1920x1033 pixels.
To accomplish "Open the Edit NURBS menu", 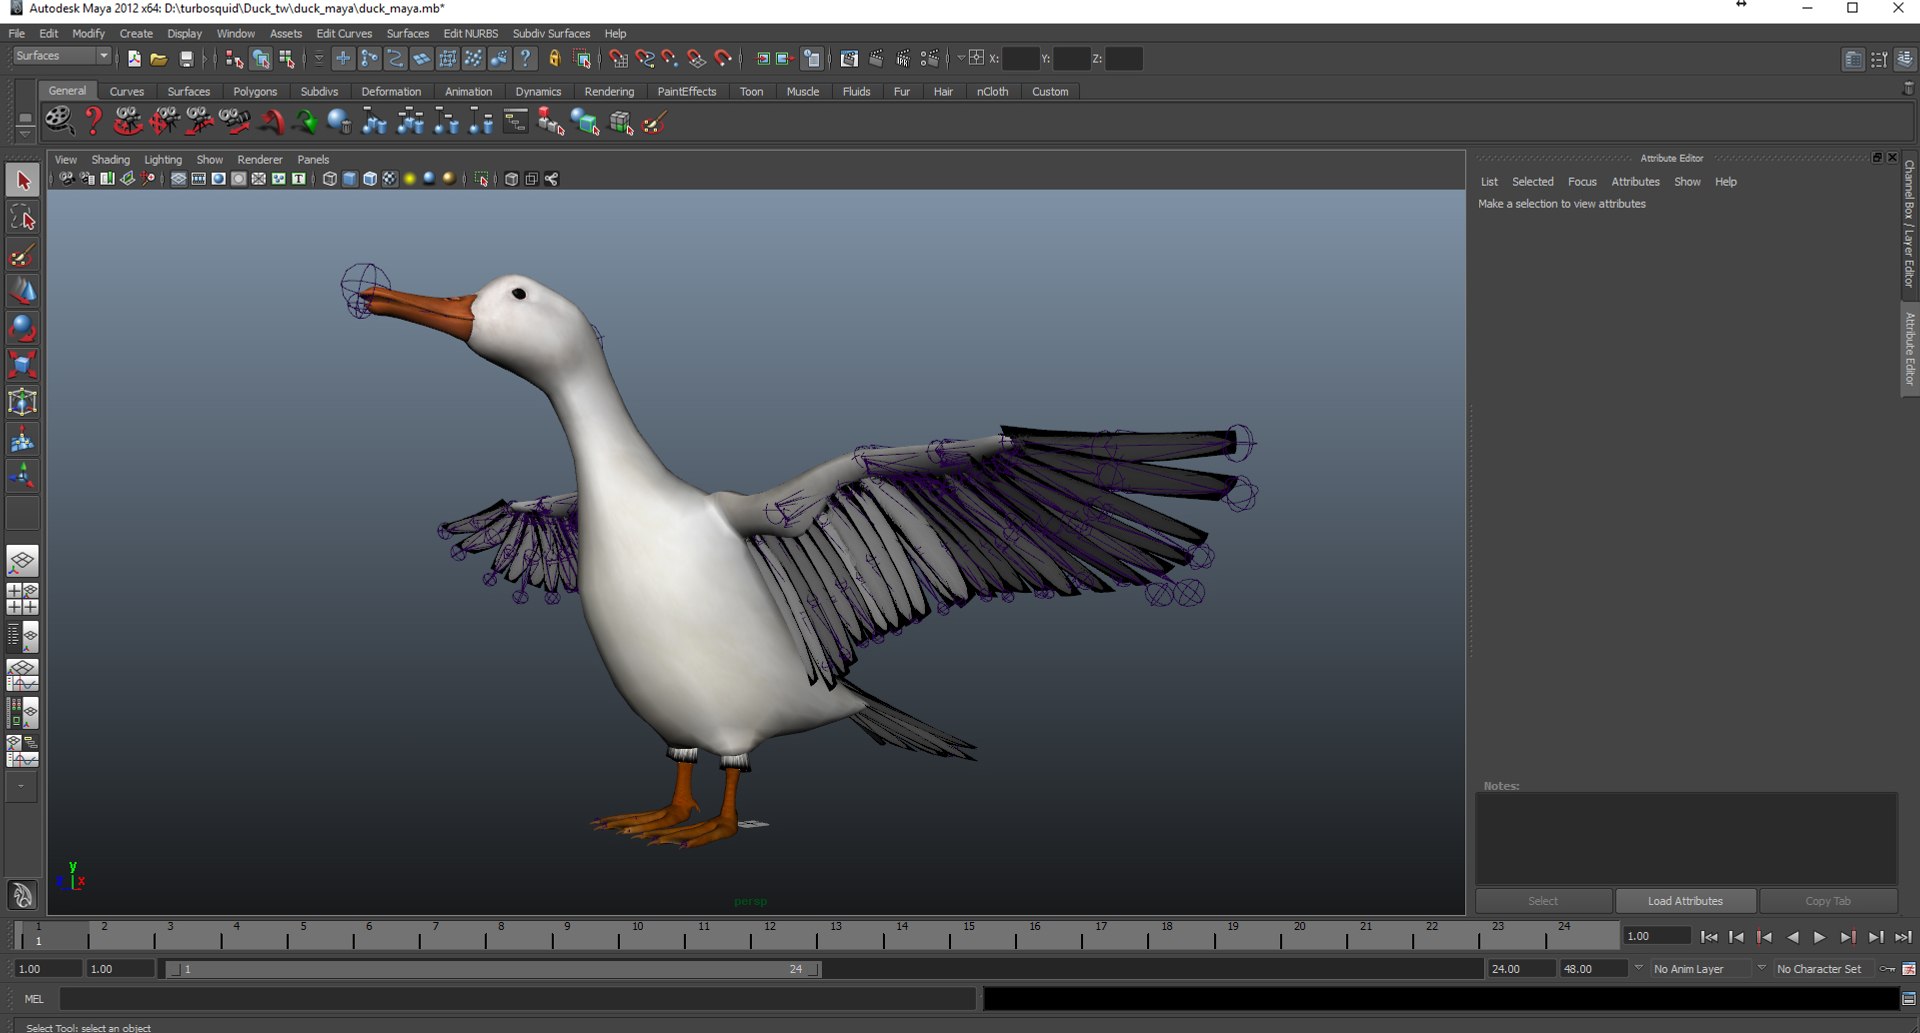I will pos(470,33).
